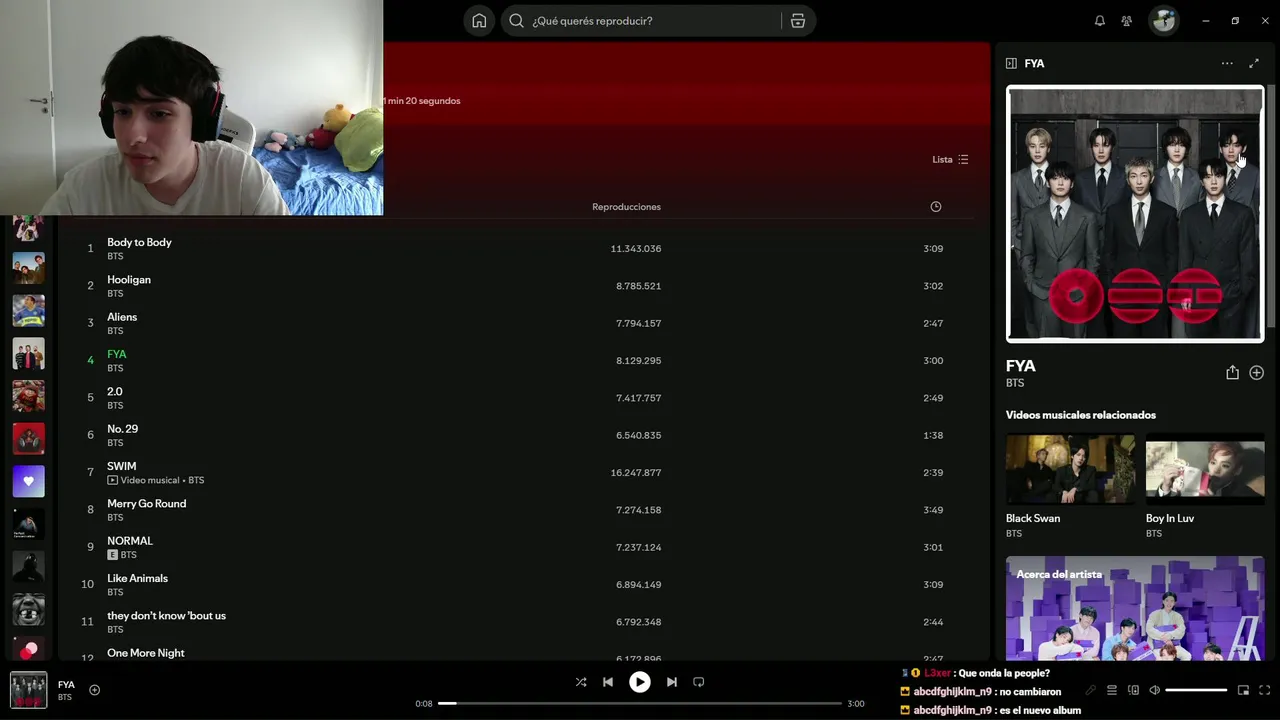Open connect to a device
1280x720 pixels.
click(x=1133, y=690)
